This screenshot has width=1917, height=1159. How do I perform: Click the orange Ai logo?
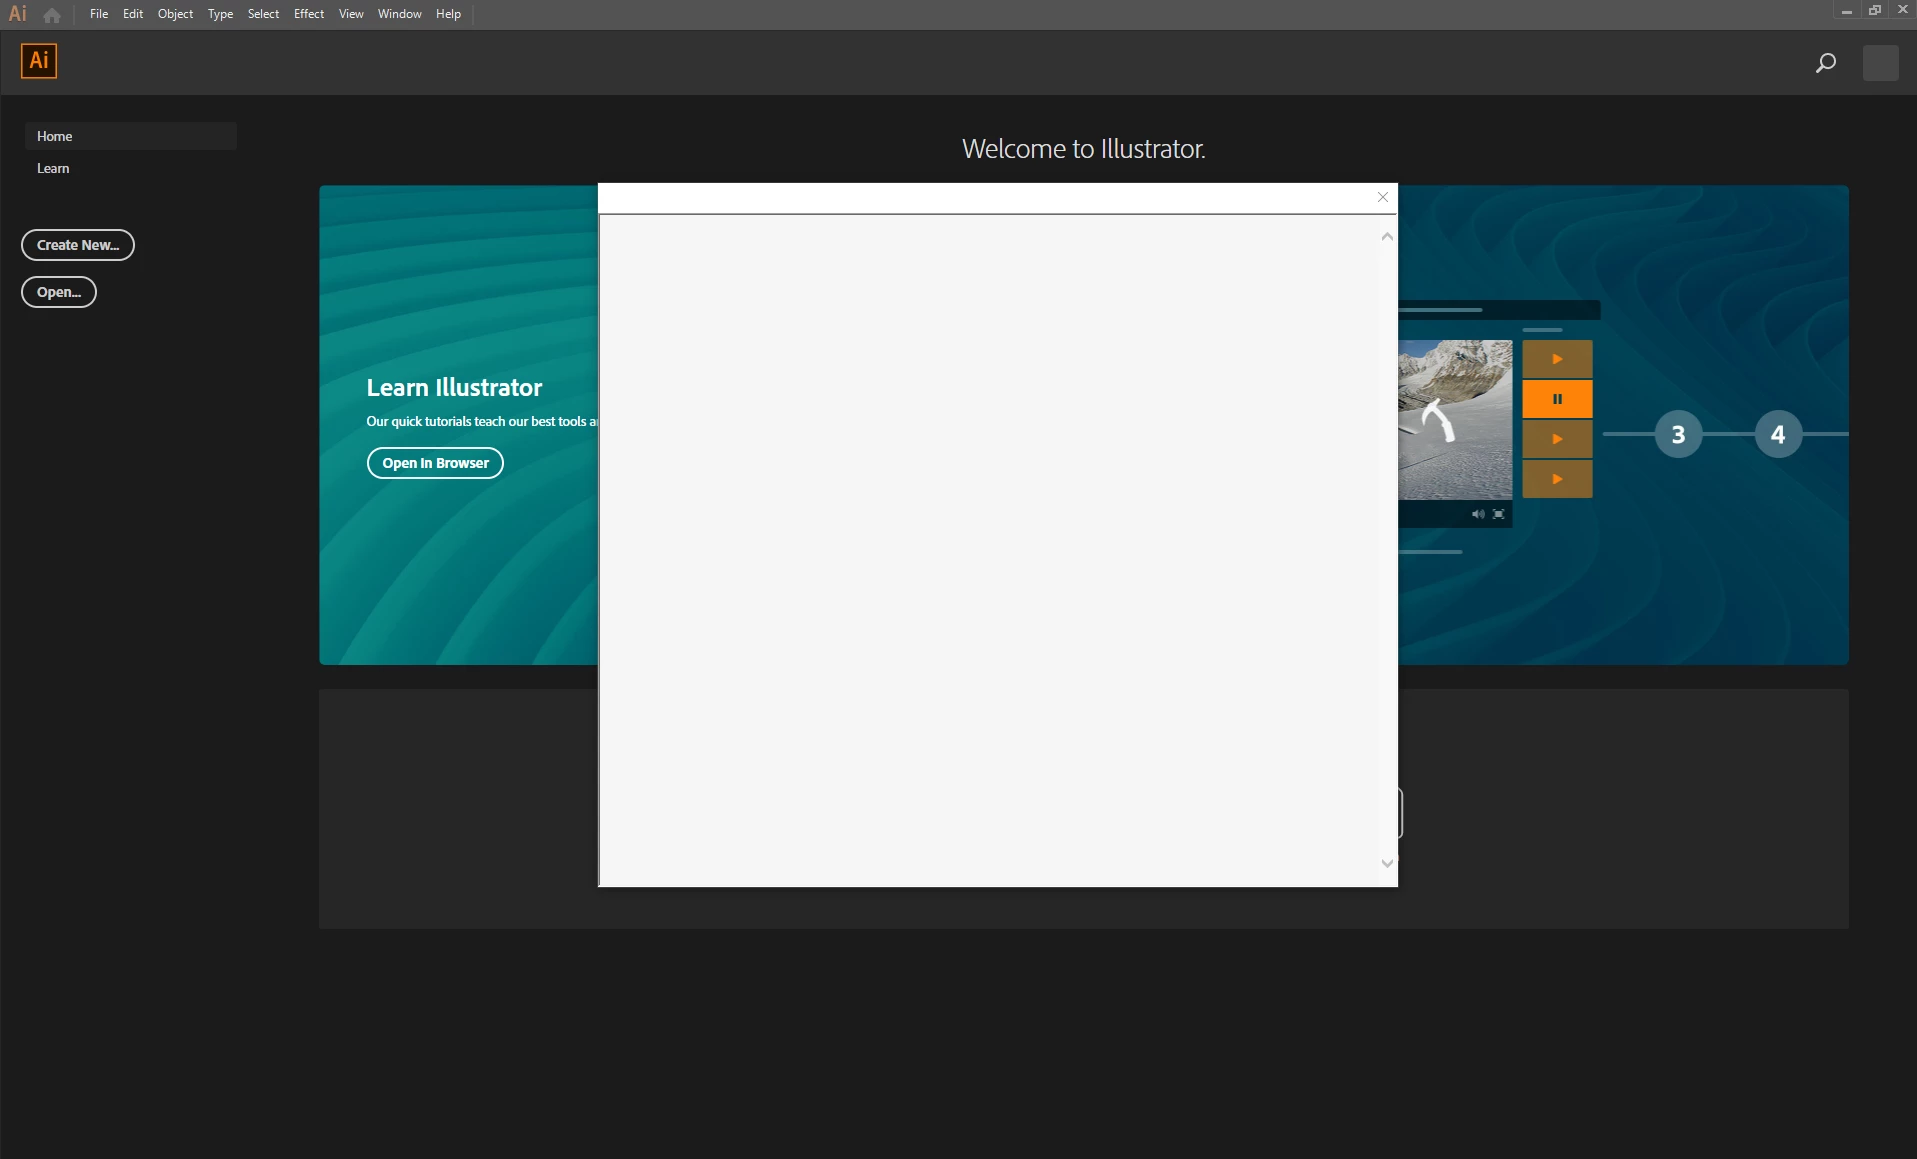(39, 61)
